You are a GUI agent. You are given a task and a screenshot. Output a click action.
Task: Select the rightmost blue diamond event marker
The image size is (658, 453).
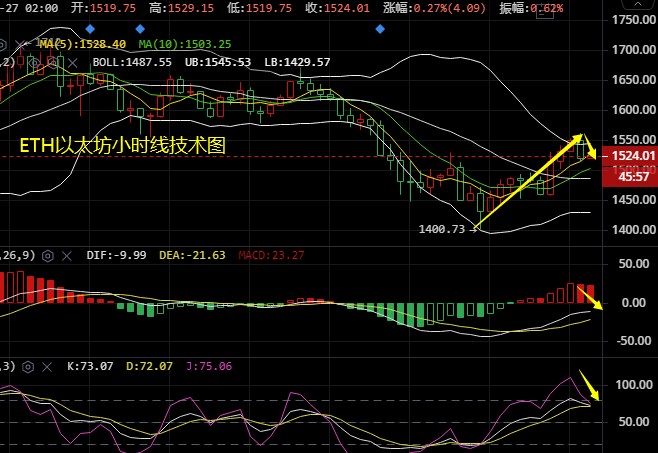click(380, 29)
